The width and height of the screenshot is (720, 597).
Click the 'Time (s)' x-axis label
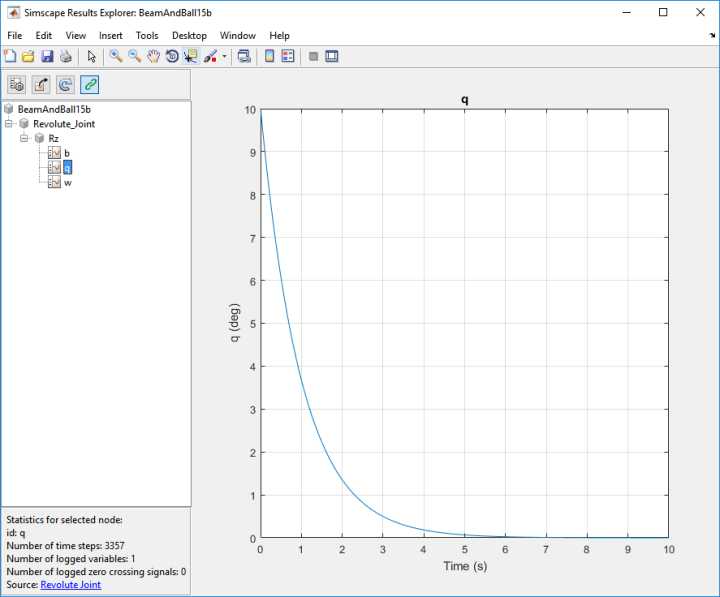point(465,566)
